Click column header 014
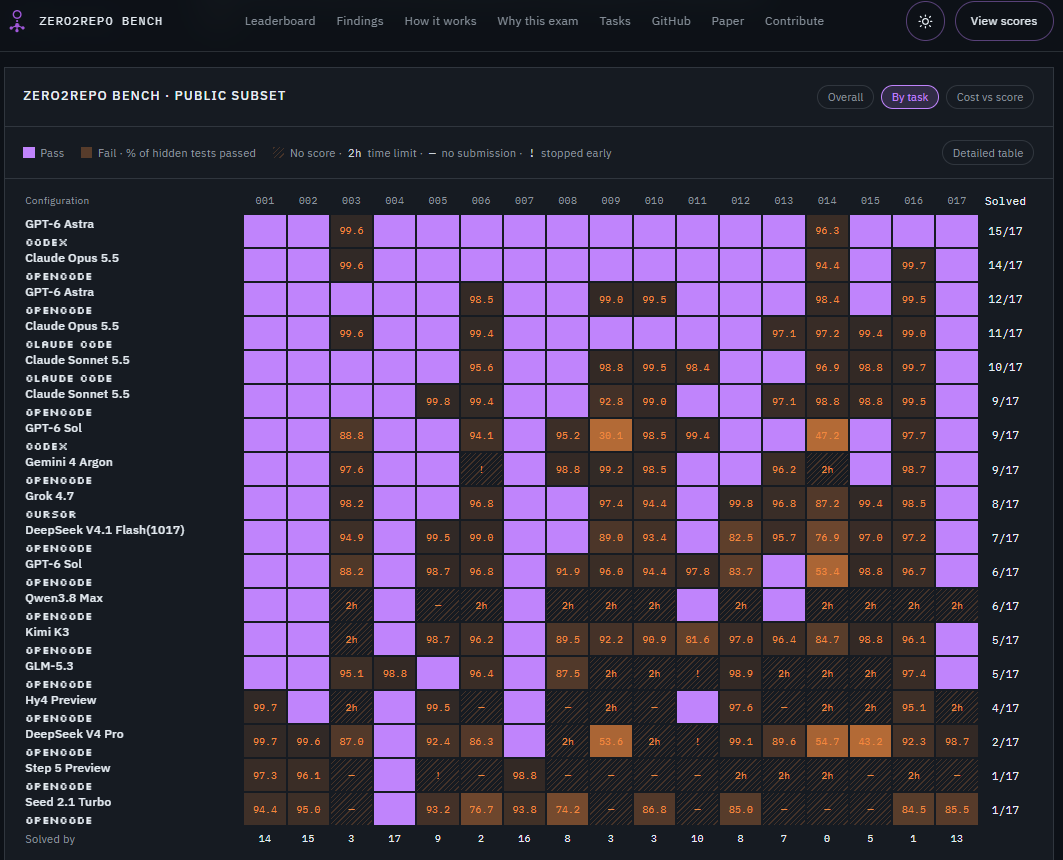This screenshot has width=1063, height=860. 827,201
